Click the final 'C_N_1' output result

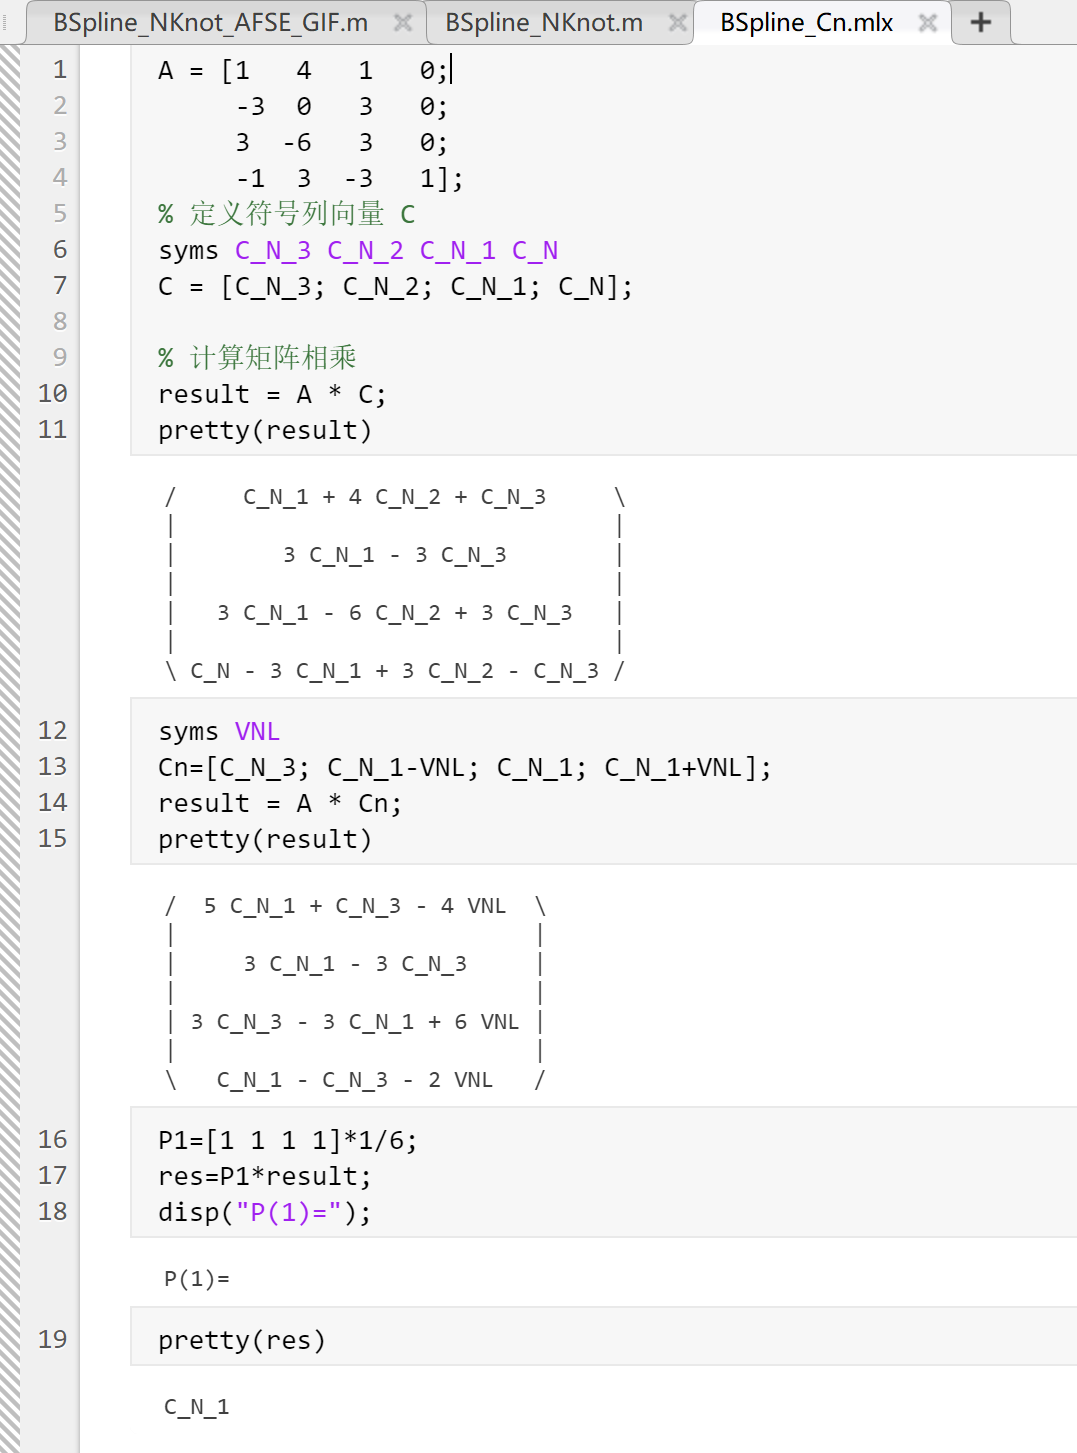(197, 1407)
